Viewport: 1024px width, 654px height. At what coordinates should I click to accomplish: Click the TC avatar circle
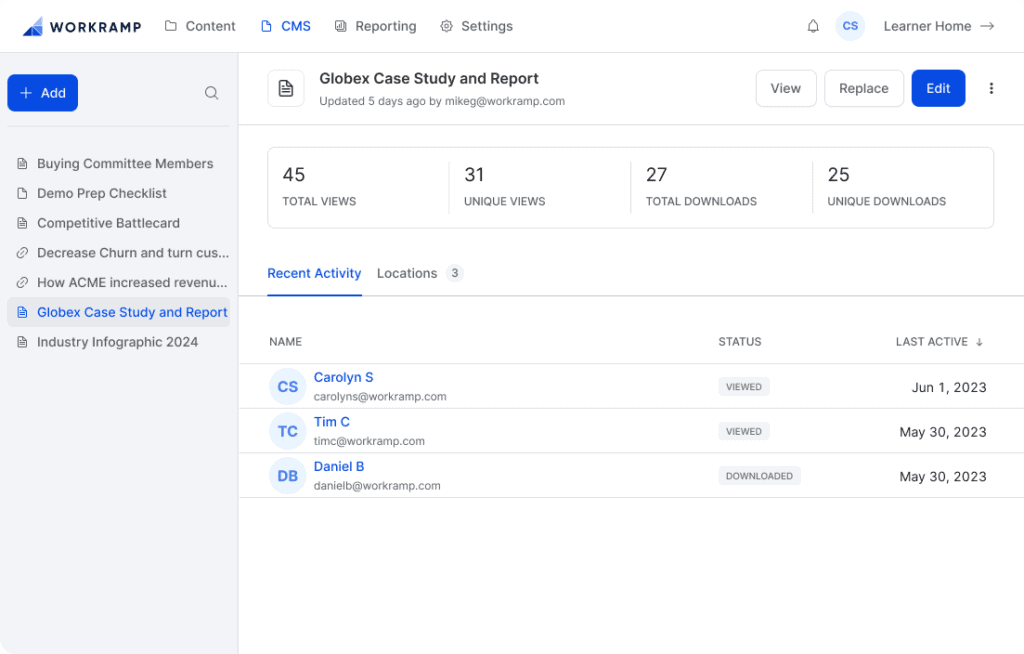pos(287,431)
